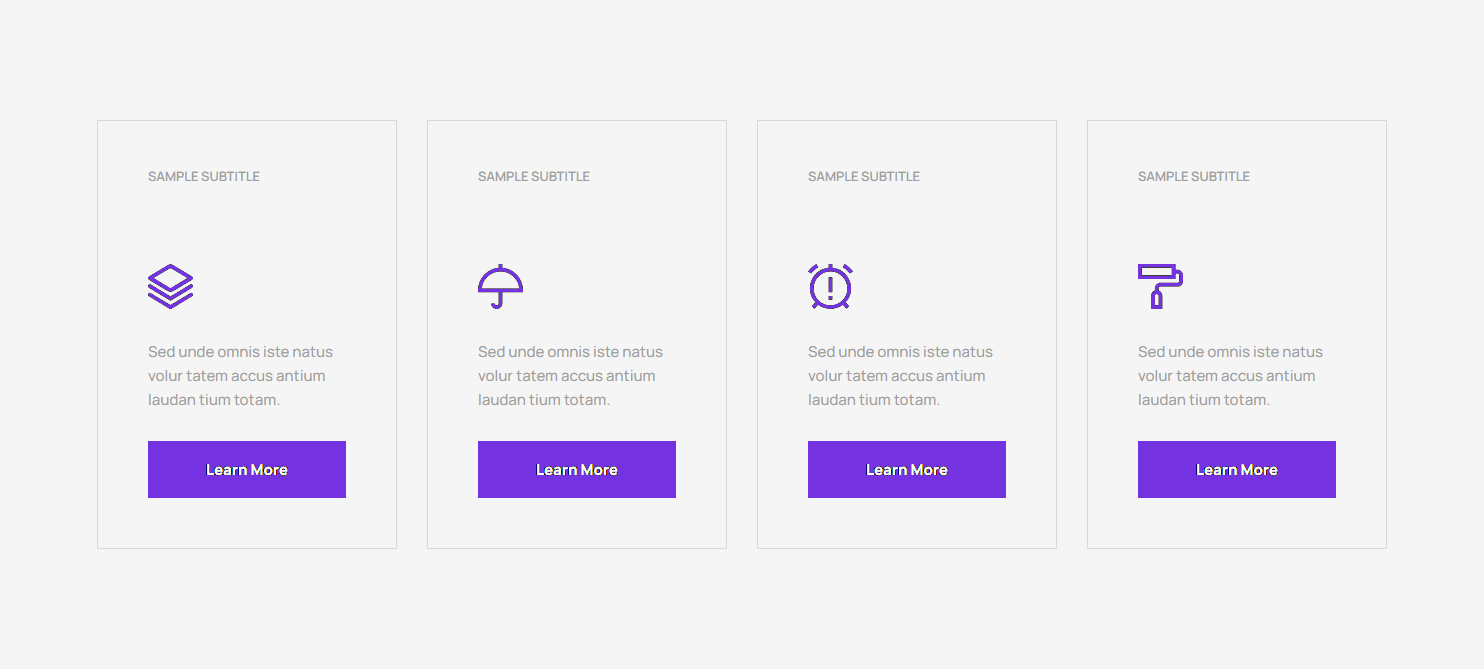
Task: Click the bottom border of the alarm clock card
Action: tap(907, 548)
